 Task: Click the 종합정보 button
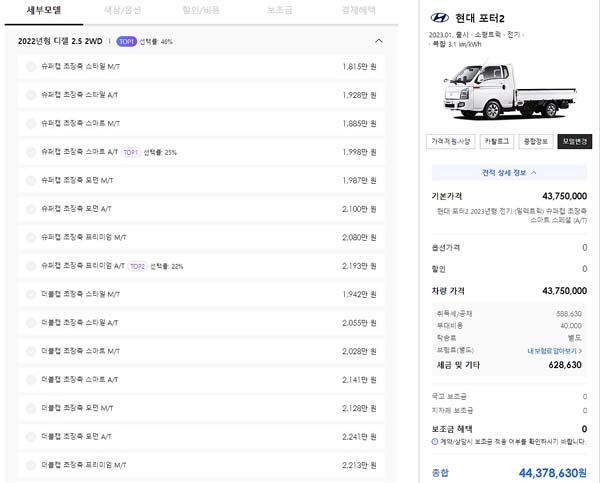(x=536, y=142)
